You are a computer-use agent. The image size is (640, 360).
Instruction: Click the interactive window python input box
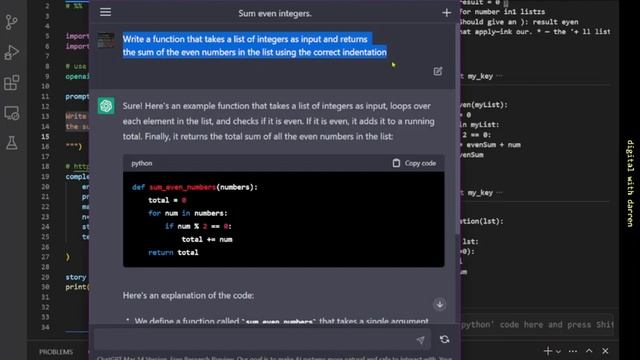(537, 324)
